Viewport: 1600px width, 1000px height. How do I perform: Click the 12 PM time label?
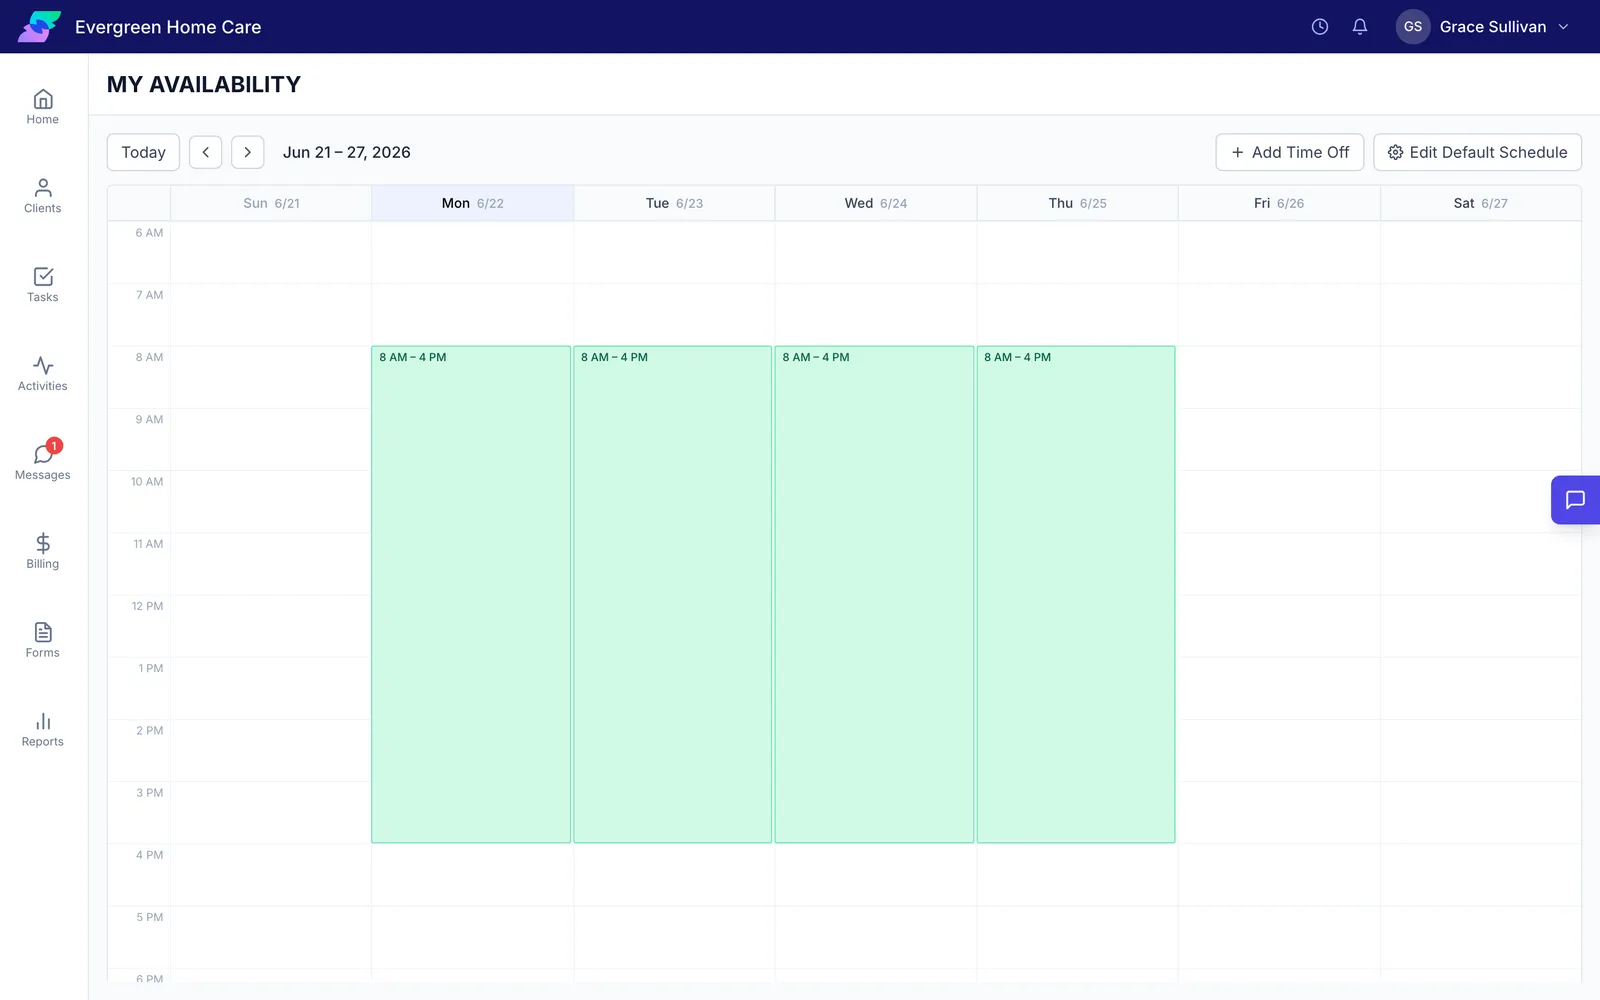147,606
